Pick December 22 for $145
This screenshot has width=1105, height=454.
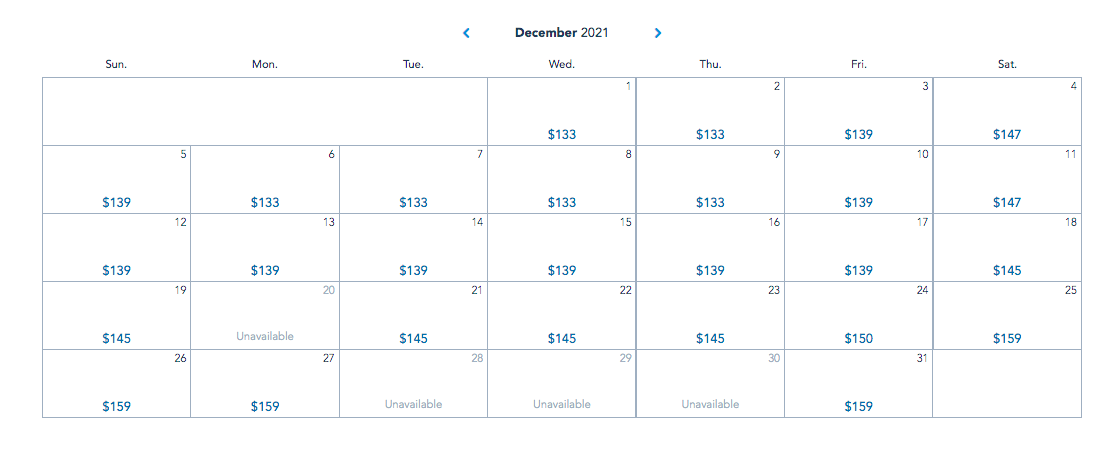(562, 316)
